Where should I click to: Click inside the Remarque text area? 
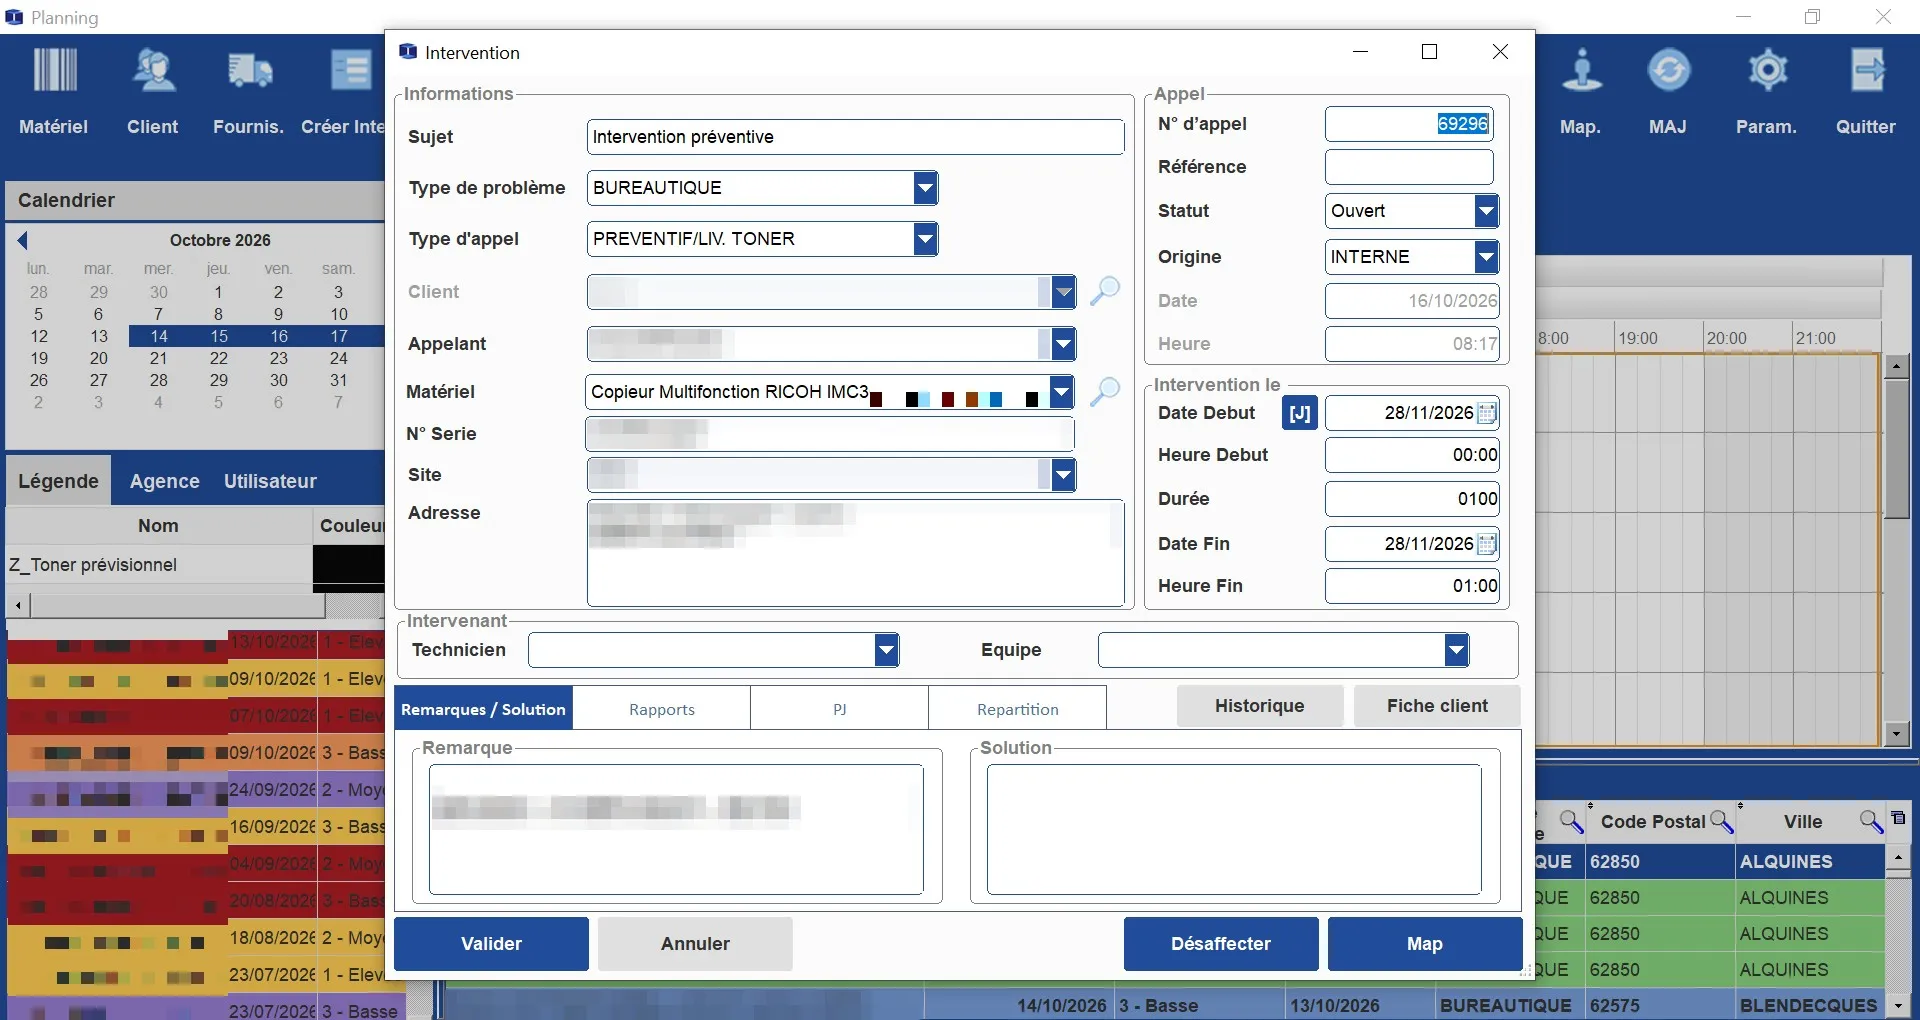click(x=676, y=829)
